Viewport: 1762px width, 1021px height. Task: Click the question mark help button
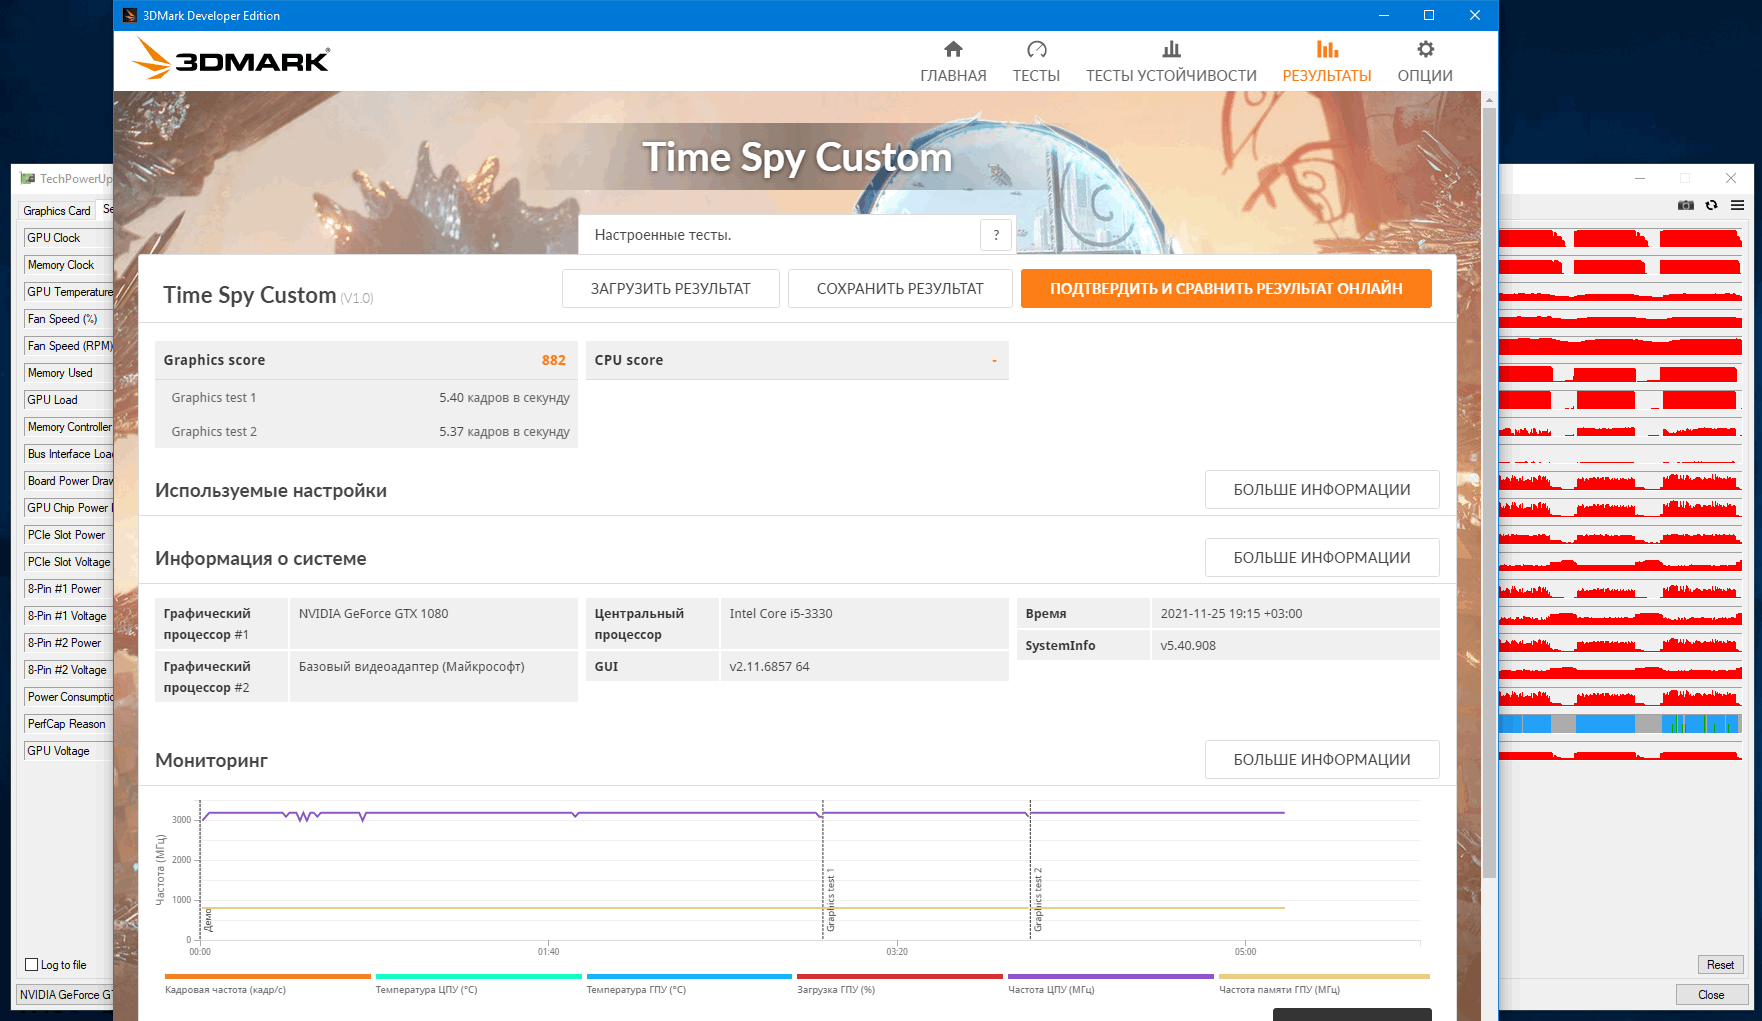point(996,235)
